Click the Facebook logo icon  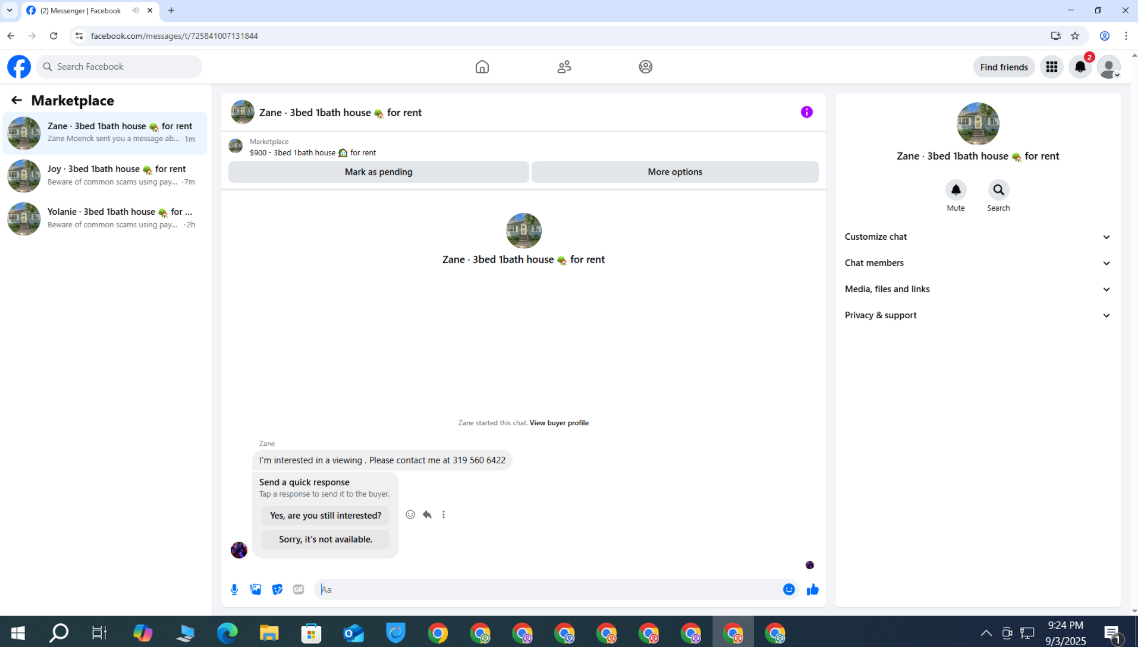point(19,67)
